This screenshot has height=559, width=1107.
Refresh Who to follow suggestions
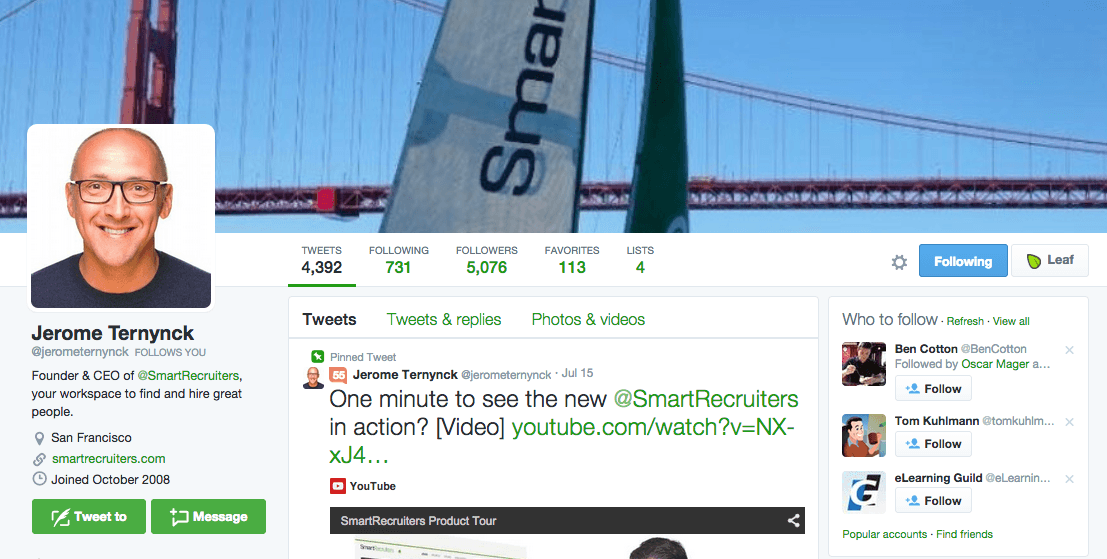tap(965, 321)
